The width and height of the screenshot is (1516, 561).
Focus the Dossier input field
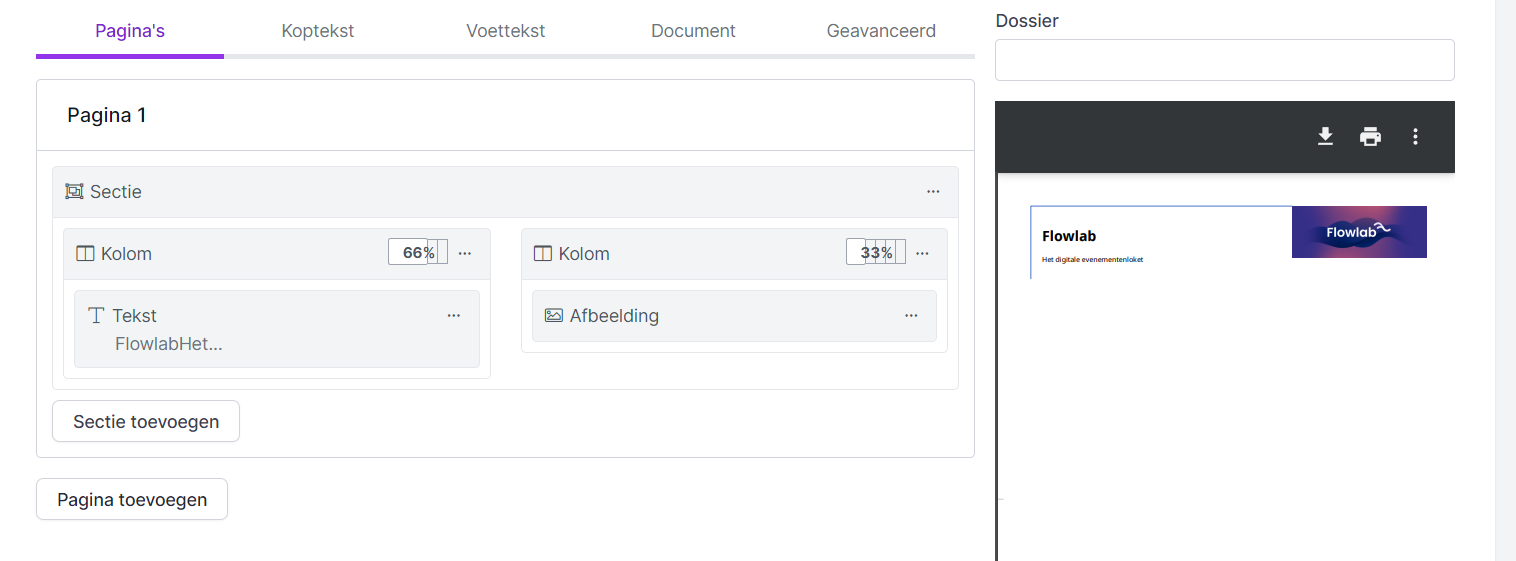(1224, 60)
